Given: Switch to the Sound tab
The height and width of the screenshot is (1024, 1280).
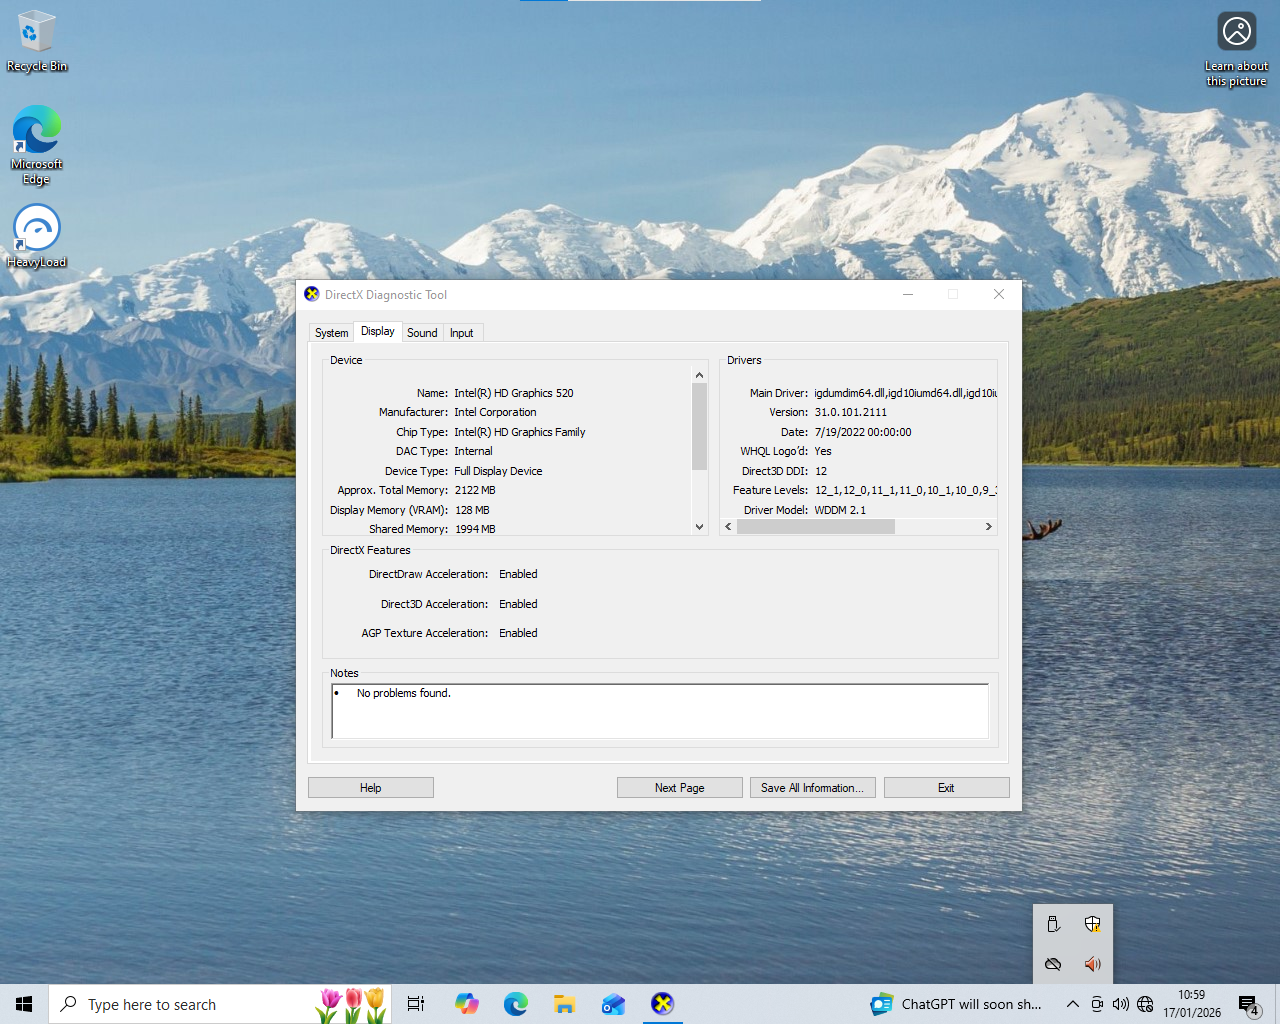Looking at the screenshot, I should tap(422, 331).
